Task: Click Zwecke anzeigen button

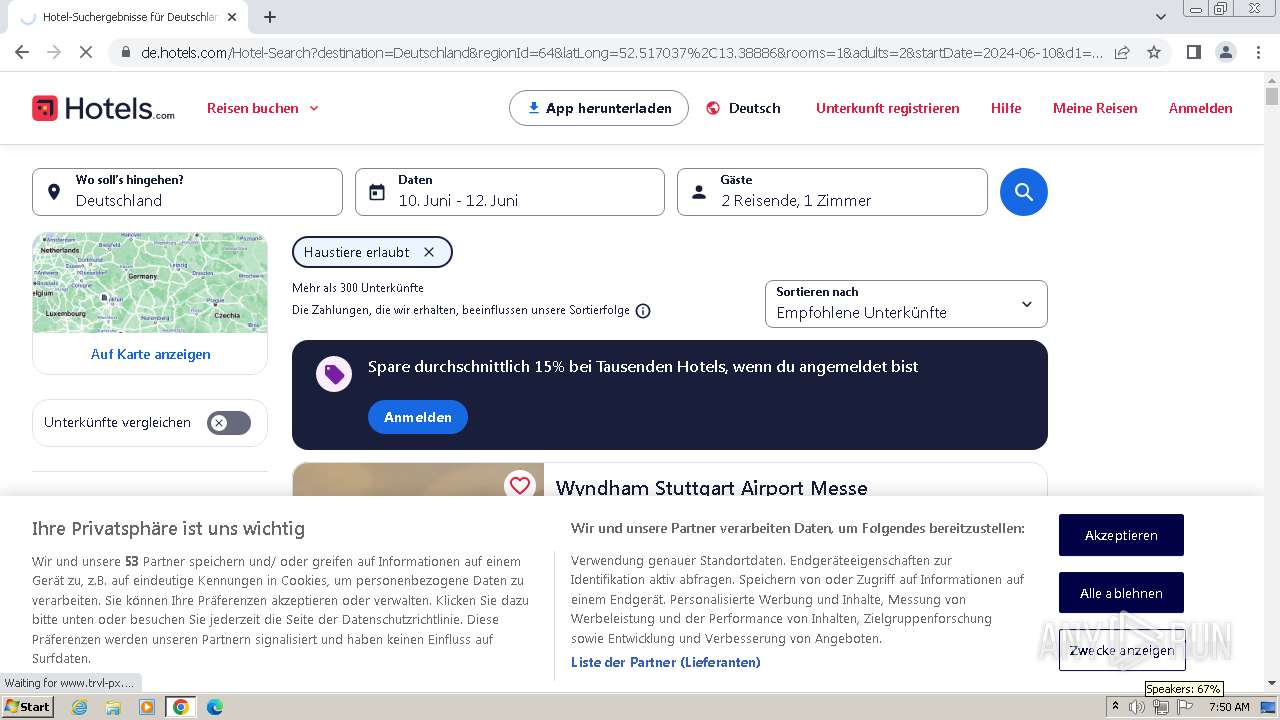Action: (1121, 650)
